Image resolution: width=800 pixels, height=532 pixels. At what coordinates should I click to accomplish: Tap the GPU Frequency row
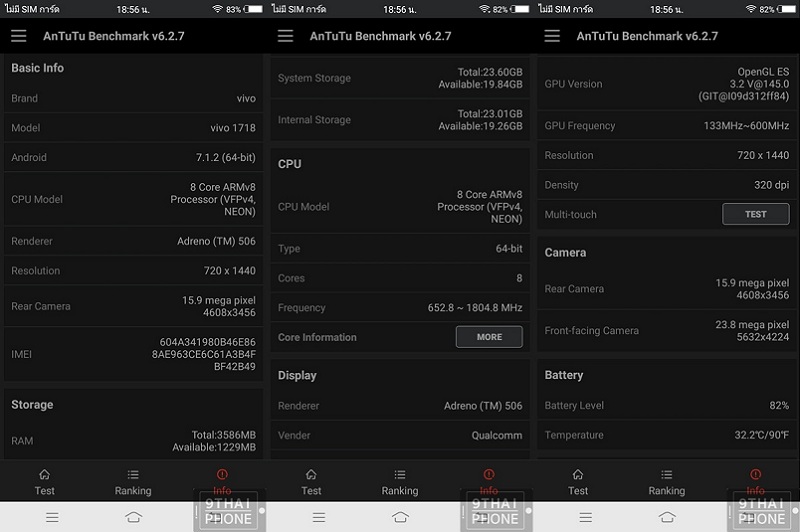[x=667, y=126]
